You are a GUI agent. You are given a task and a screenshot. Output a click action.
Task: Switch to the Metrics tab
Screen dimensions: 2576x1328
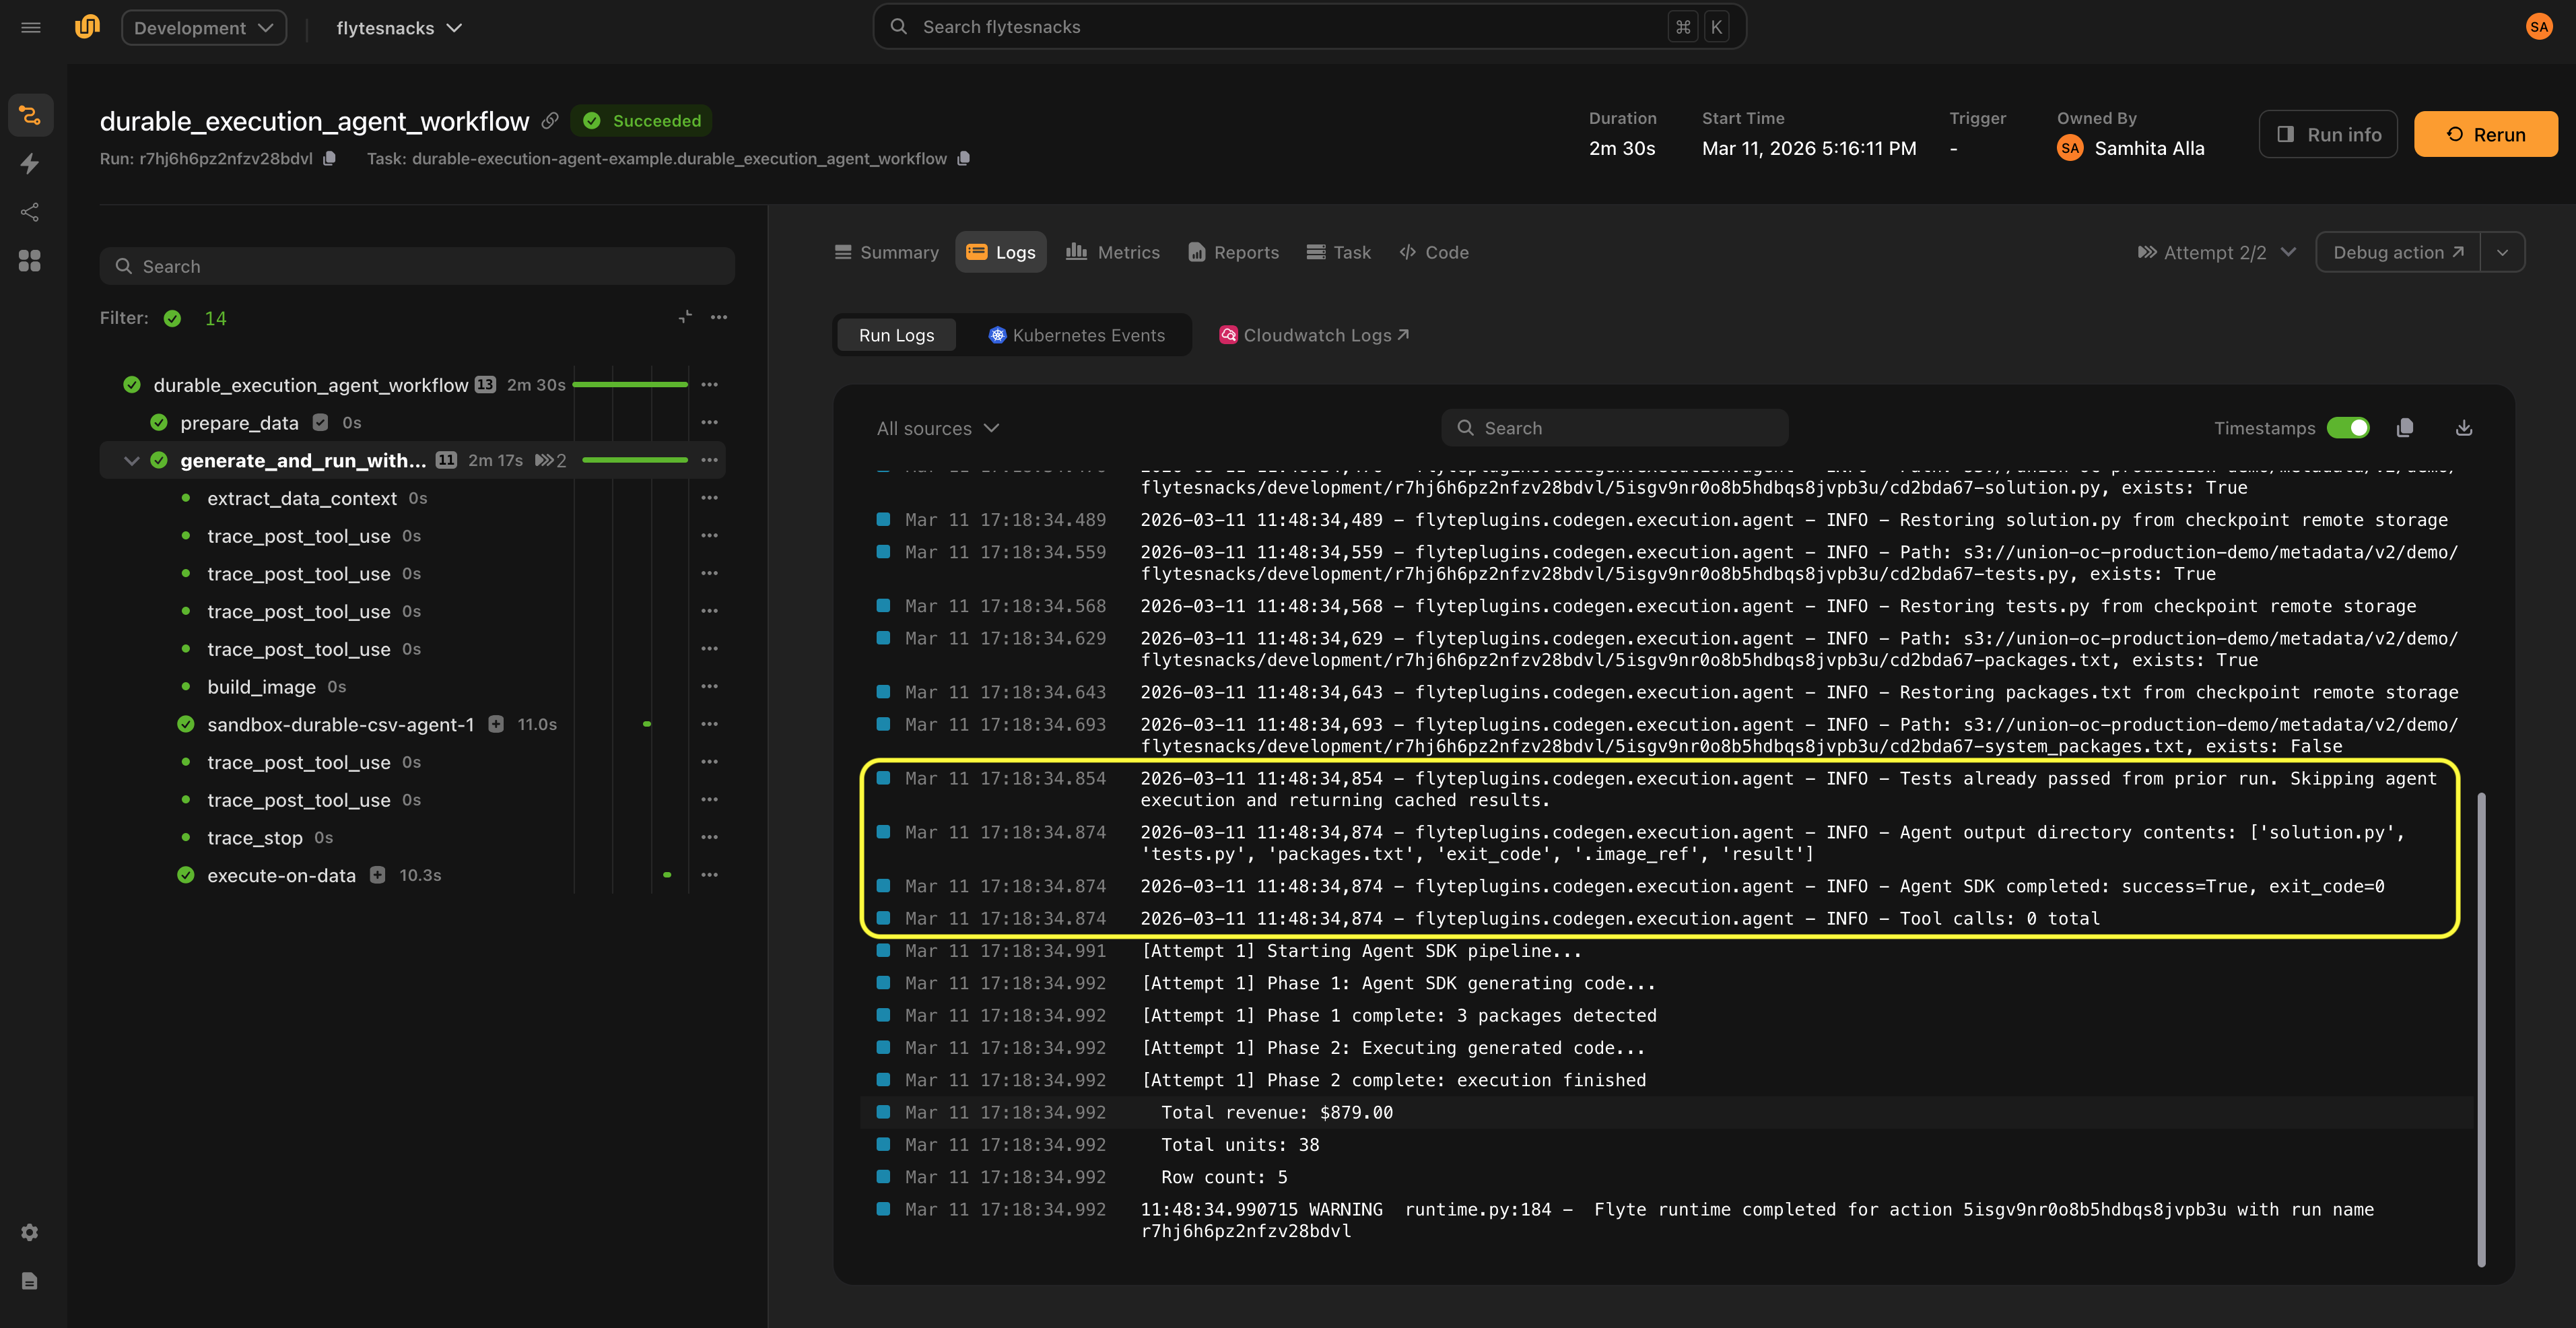point(1113,252)
